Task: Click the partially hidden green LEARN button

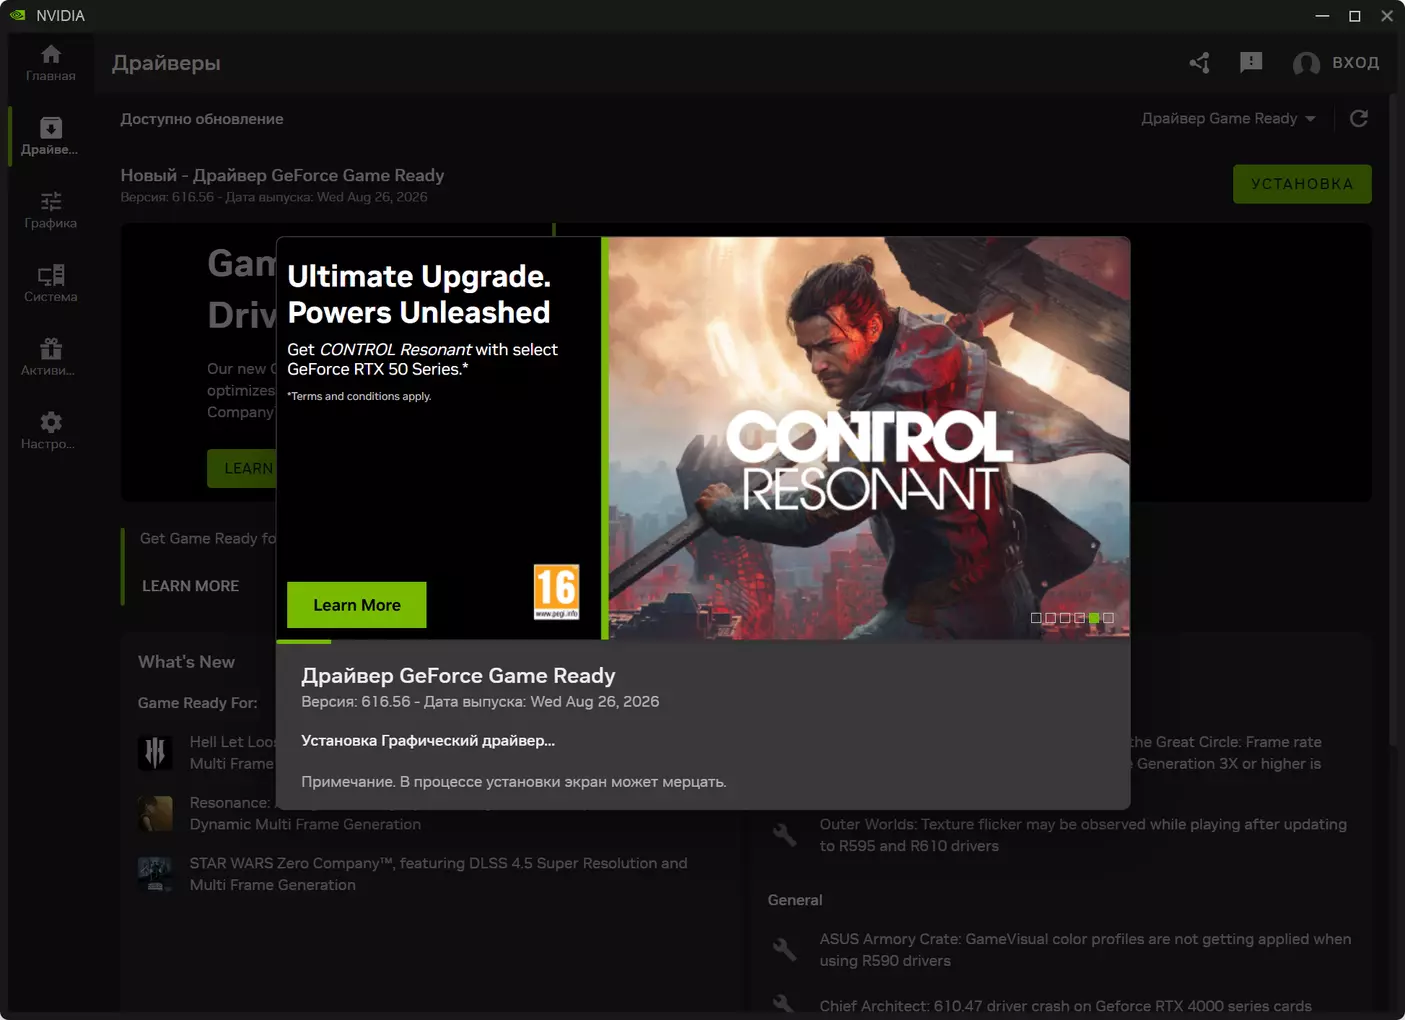Action: pyautogui.click(x=242, y=468)
